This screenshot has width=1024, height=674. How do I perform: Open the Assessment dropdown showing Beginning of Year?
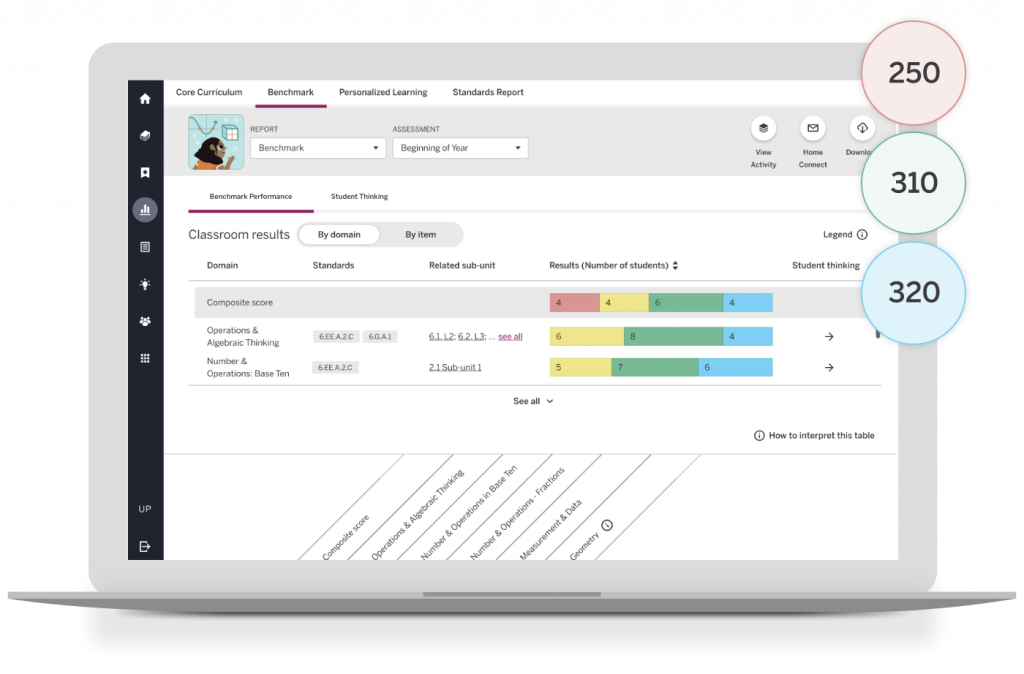click(x=460, y=148)
